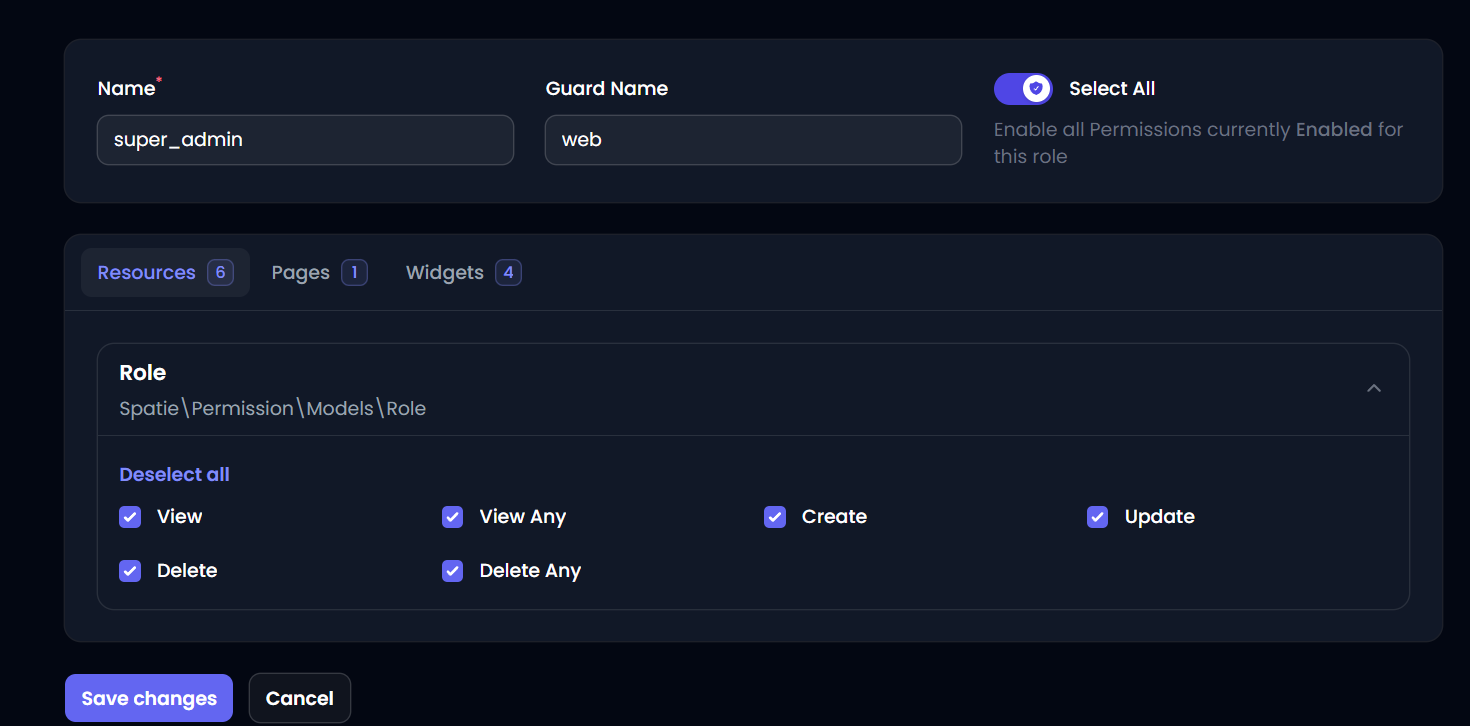1470x726 pixels.
Task: Click the Widgets count badge showing 4
Action: click(508, 273)
